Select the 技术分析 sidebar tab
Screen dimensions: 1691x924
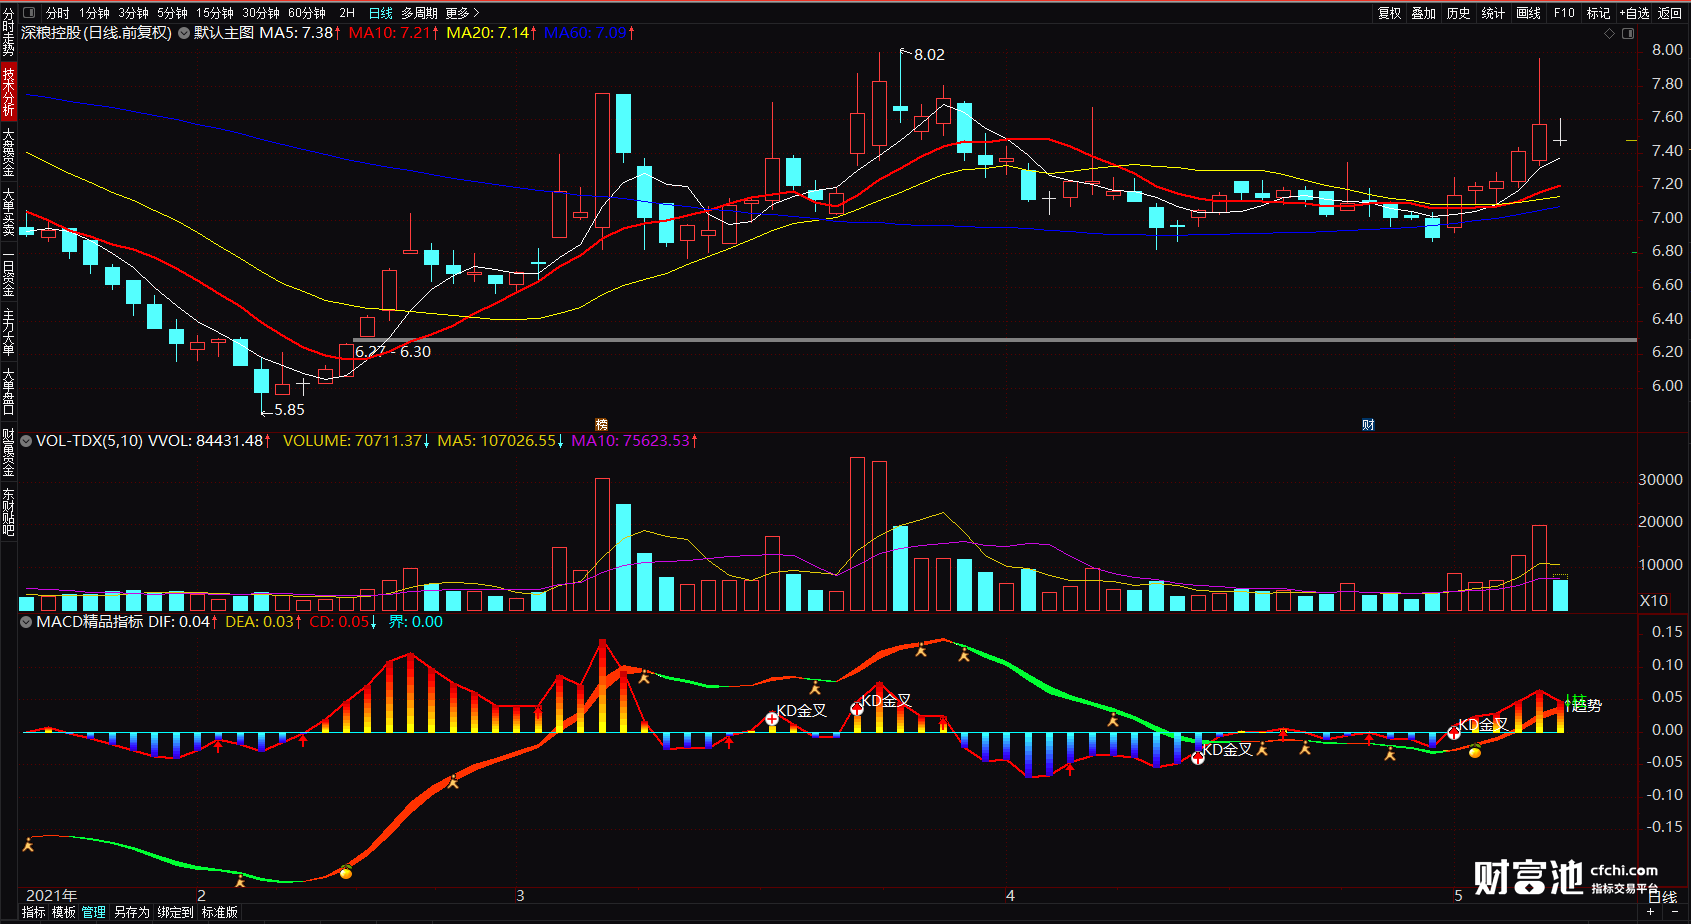[8, 91]
